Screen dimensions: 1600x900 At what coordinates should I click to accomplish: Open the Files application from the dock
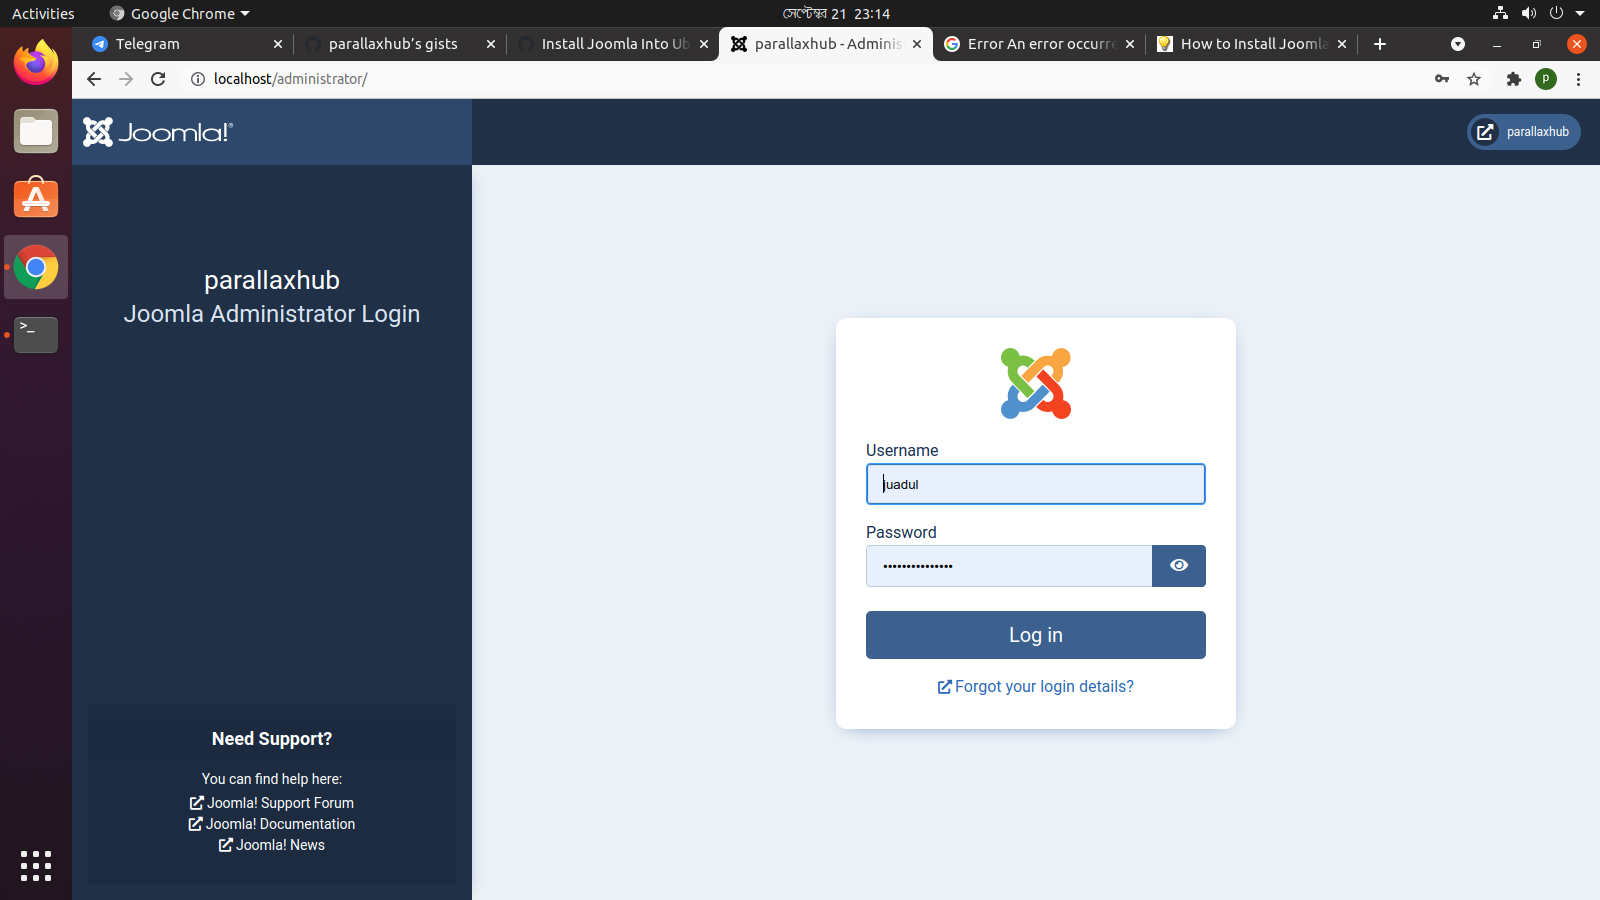point(36,131)
